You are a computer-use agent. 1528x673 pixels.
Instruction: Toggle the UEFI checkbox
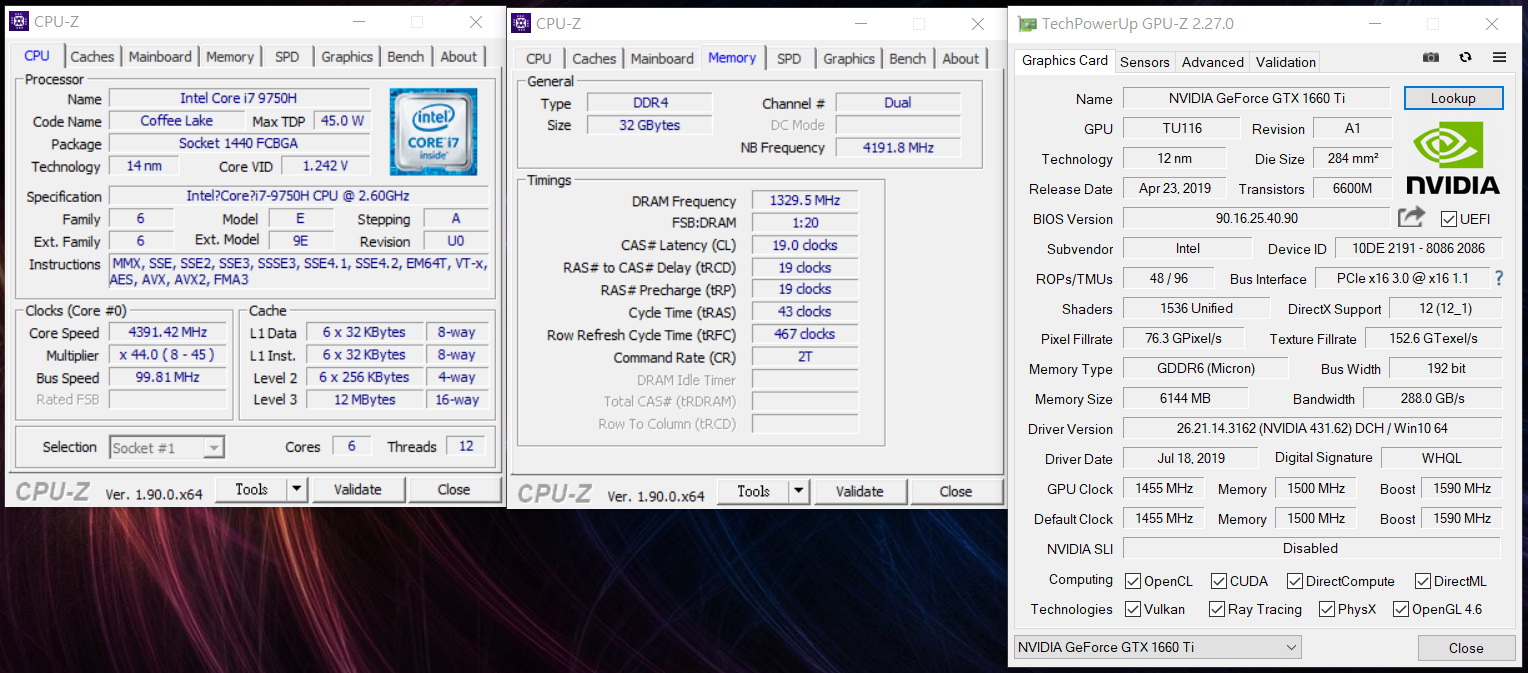pyautogui.click(x=1448, y=218)
